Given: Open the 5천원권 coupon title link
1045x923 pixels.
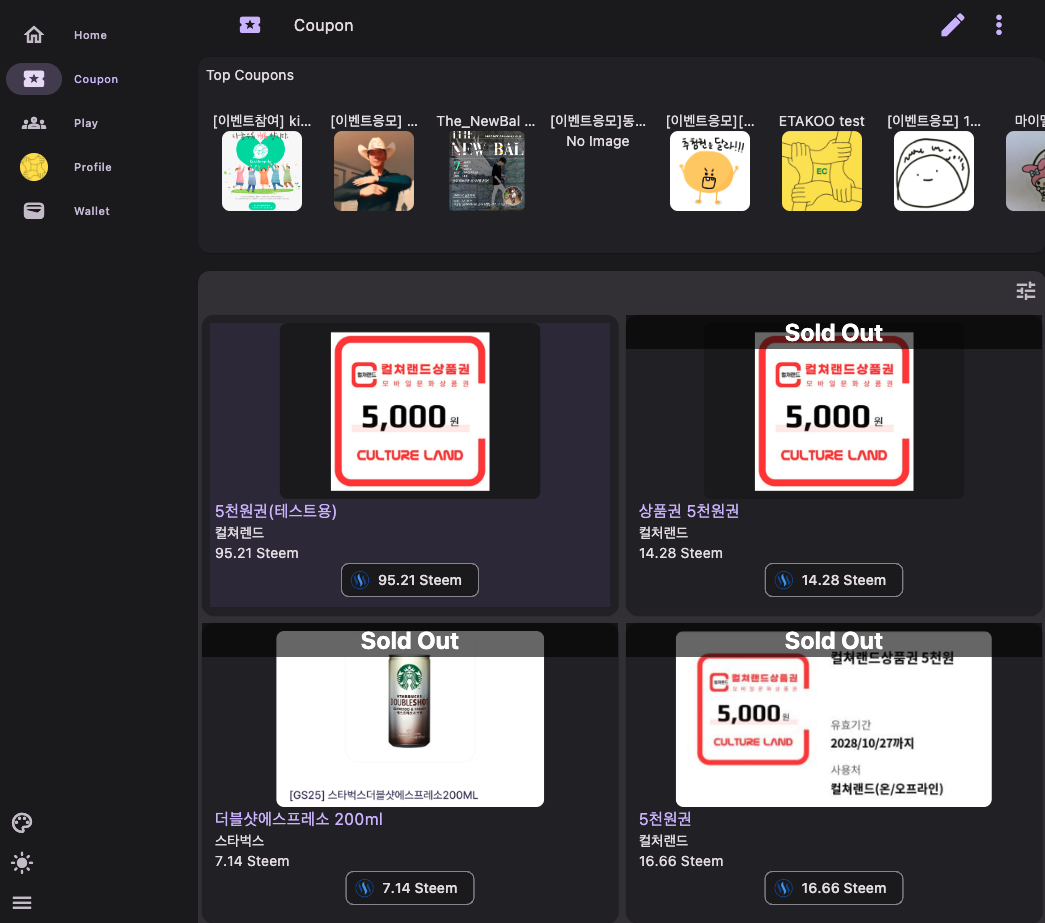Looking at the screenshot, I should coord(664,818).
